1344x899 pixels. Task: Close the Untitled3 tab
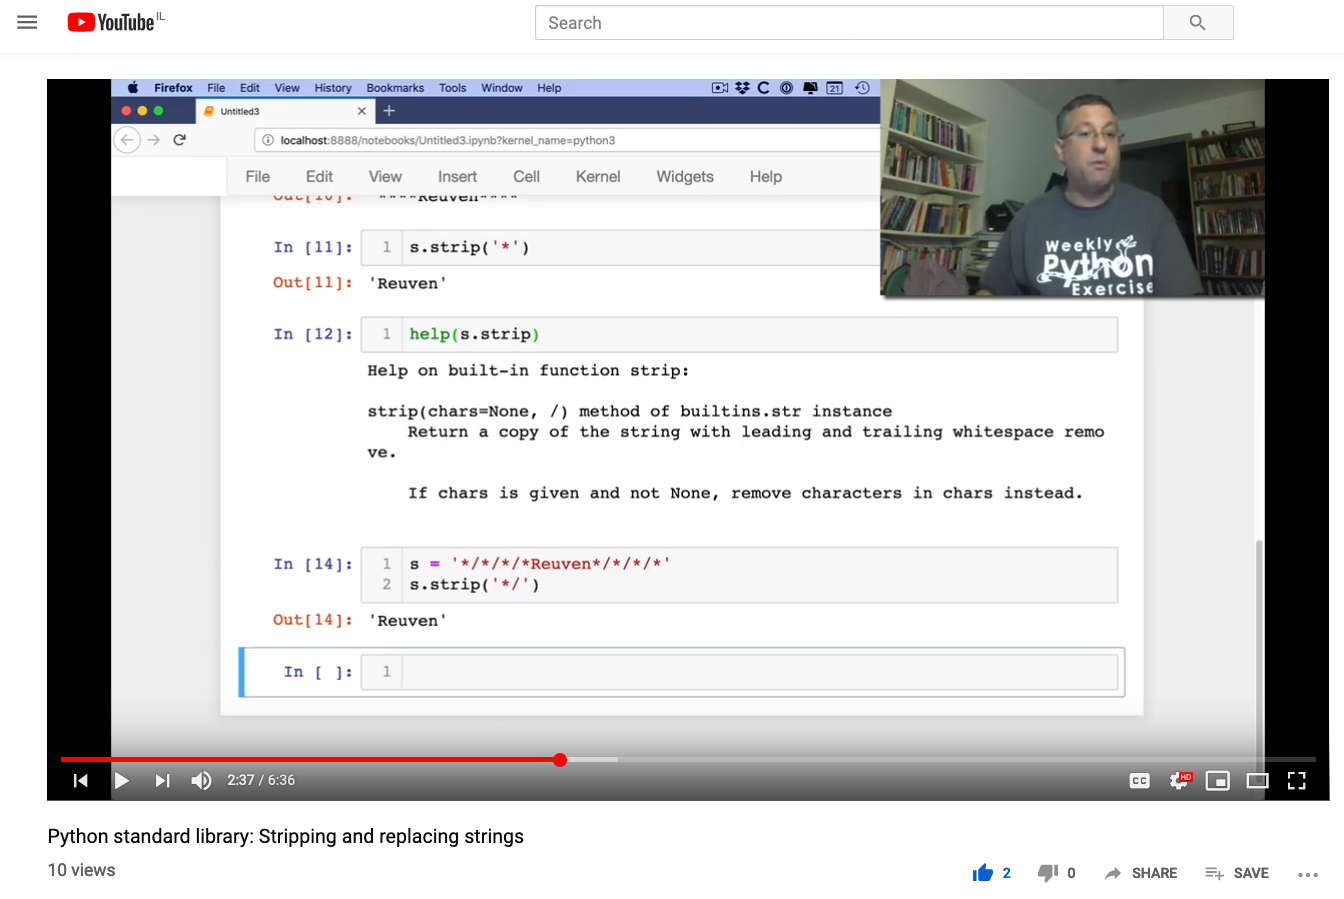coord(362,111)
